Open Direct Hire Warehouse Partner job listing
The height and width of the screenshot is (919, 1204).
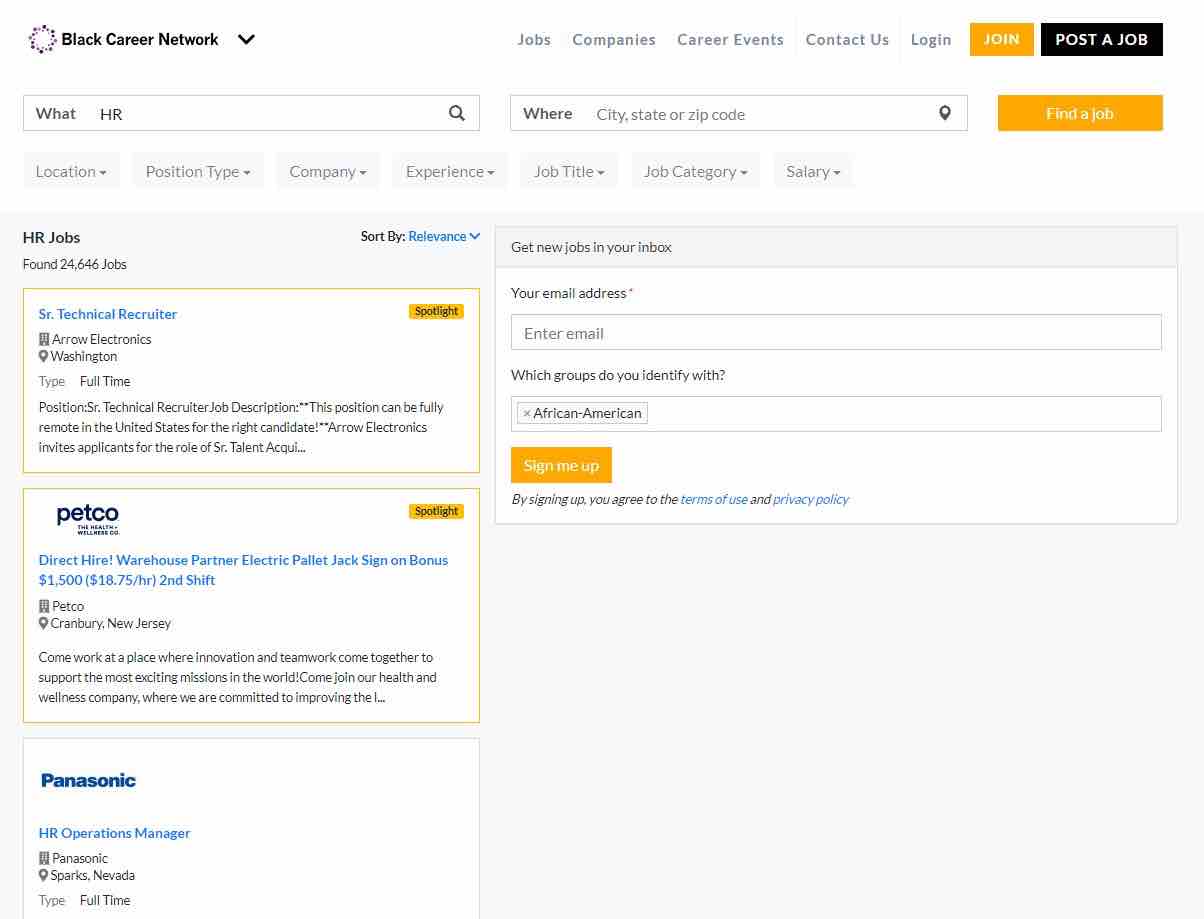tap(243, 570)
